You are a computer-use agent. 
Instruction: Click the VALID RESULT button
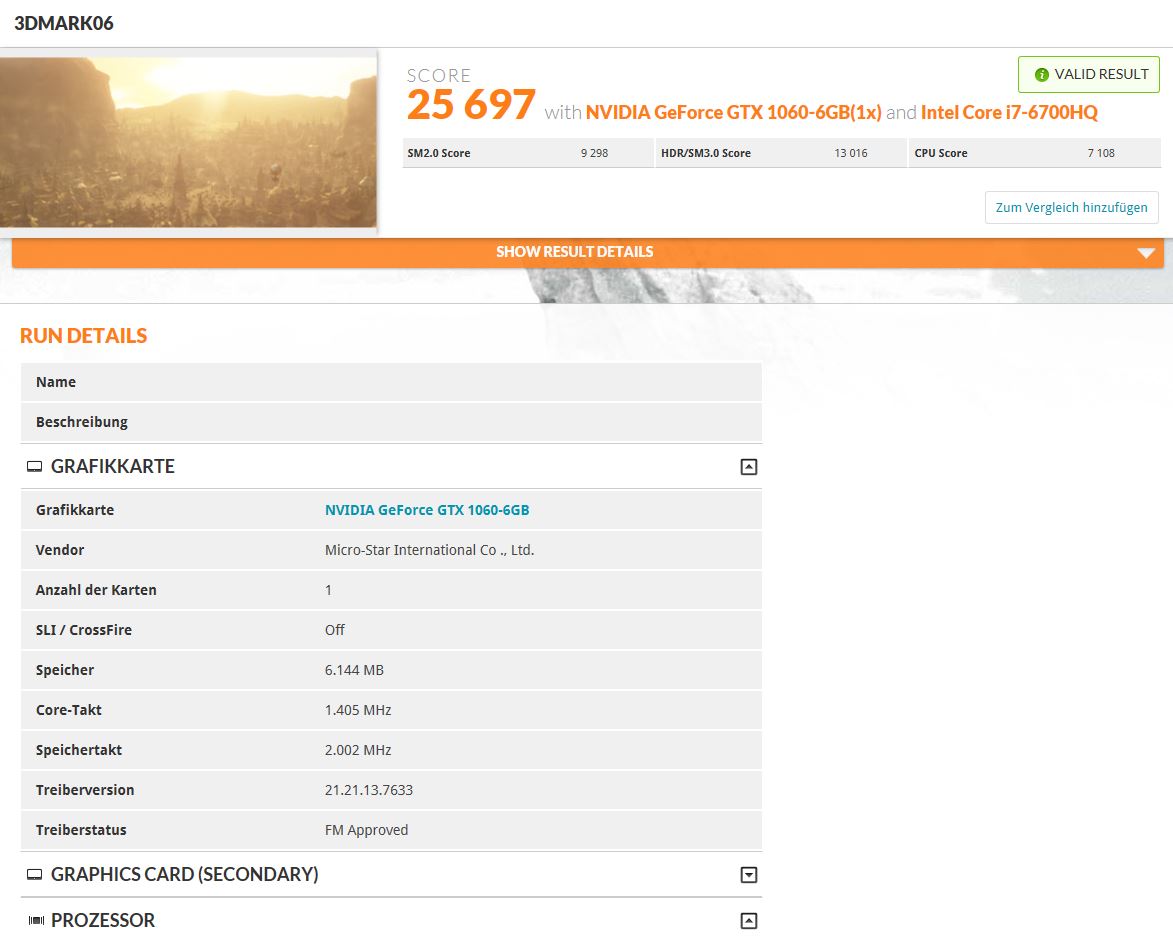coord(1088,75)
